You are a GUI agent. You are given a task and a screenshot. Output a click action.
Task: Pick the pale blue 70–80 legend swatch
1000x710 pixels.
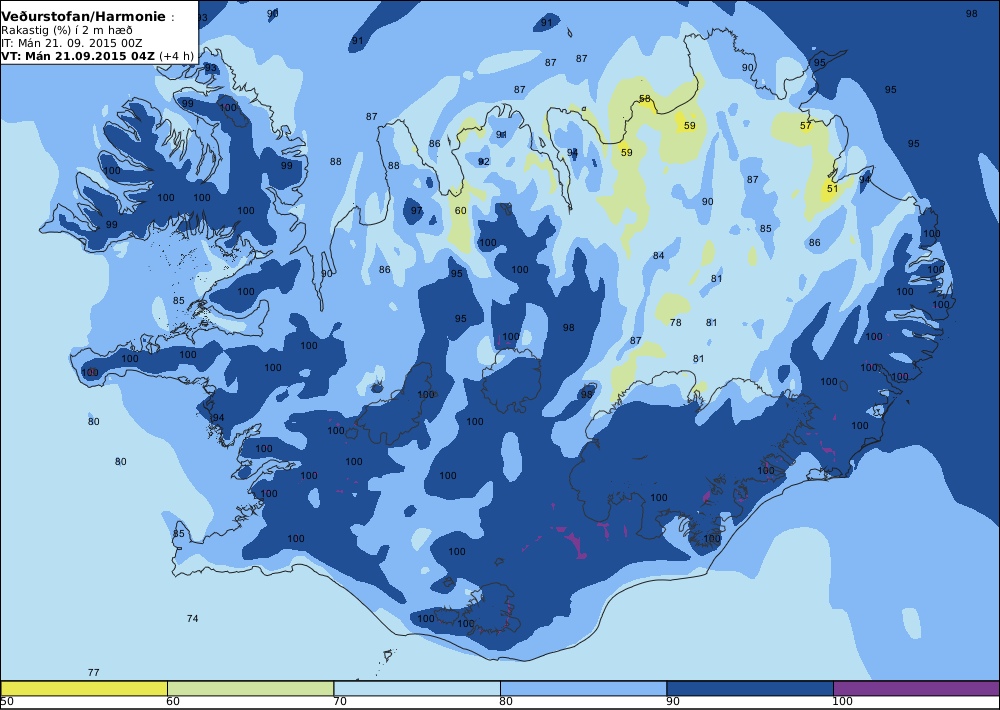(x=416, y=688)
